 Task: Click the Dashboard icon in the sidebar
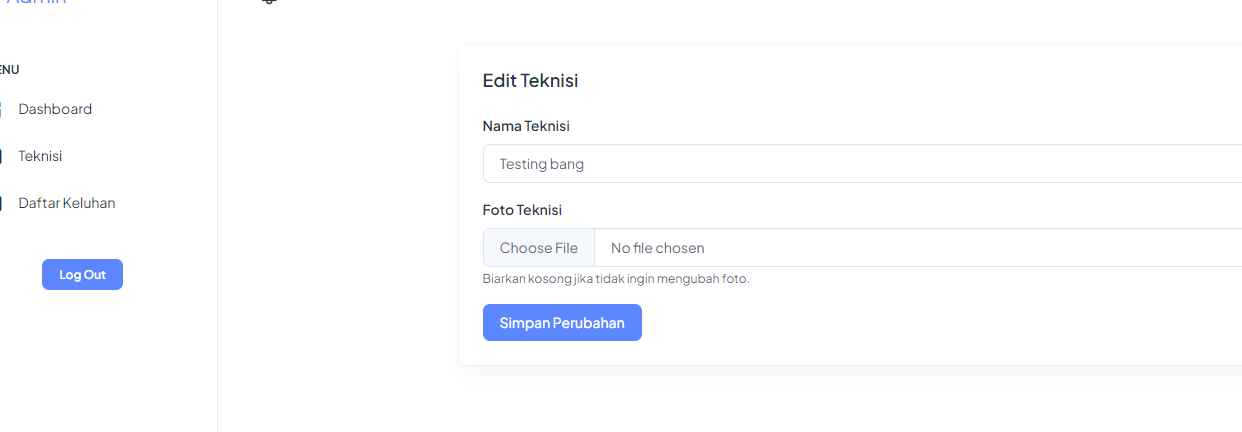[2, 109]
